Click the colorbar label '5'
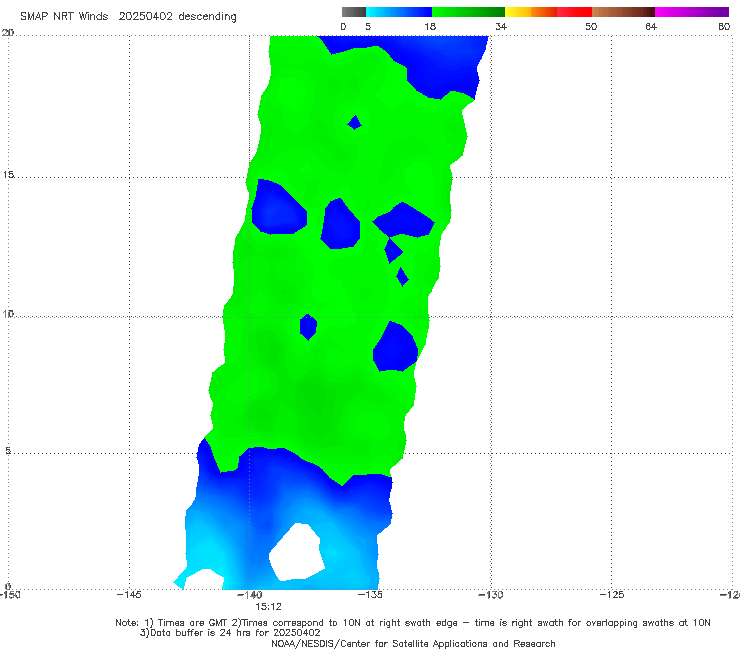 coord(368,26)
